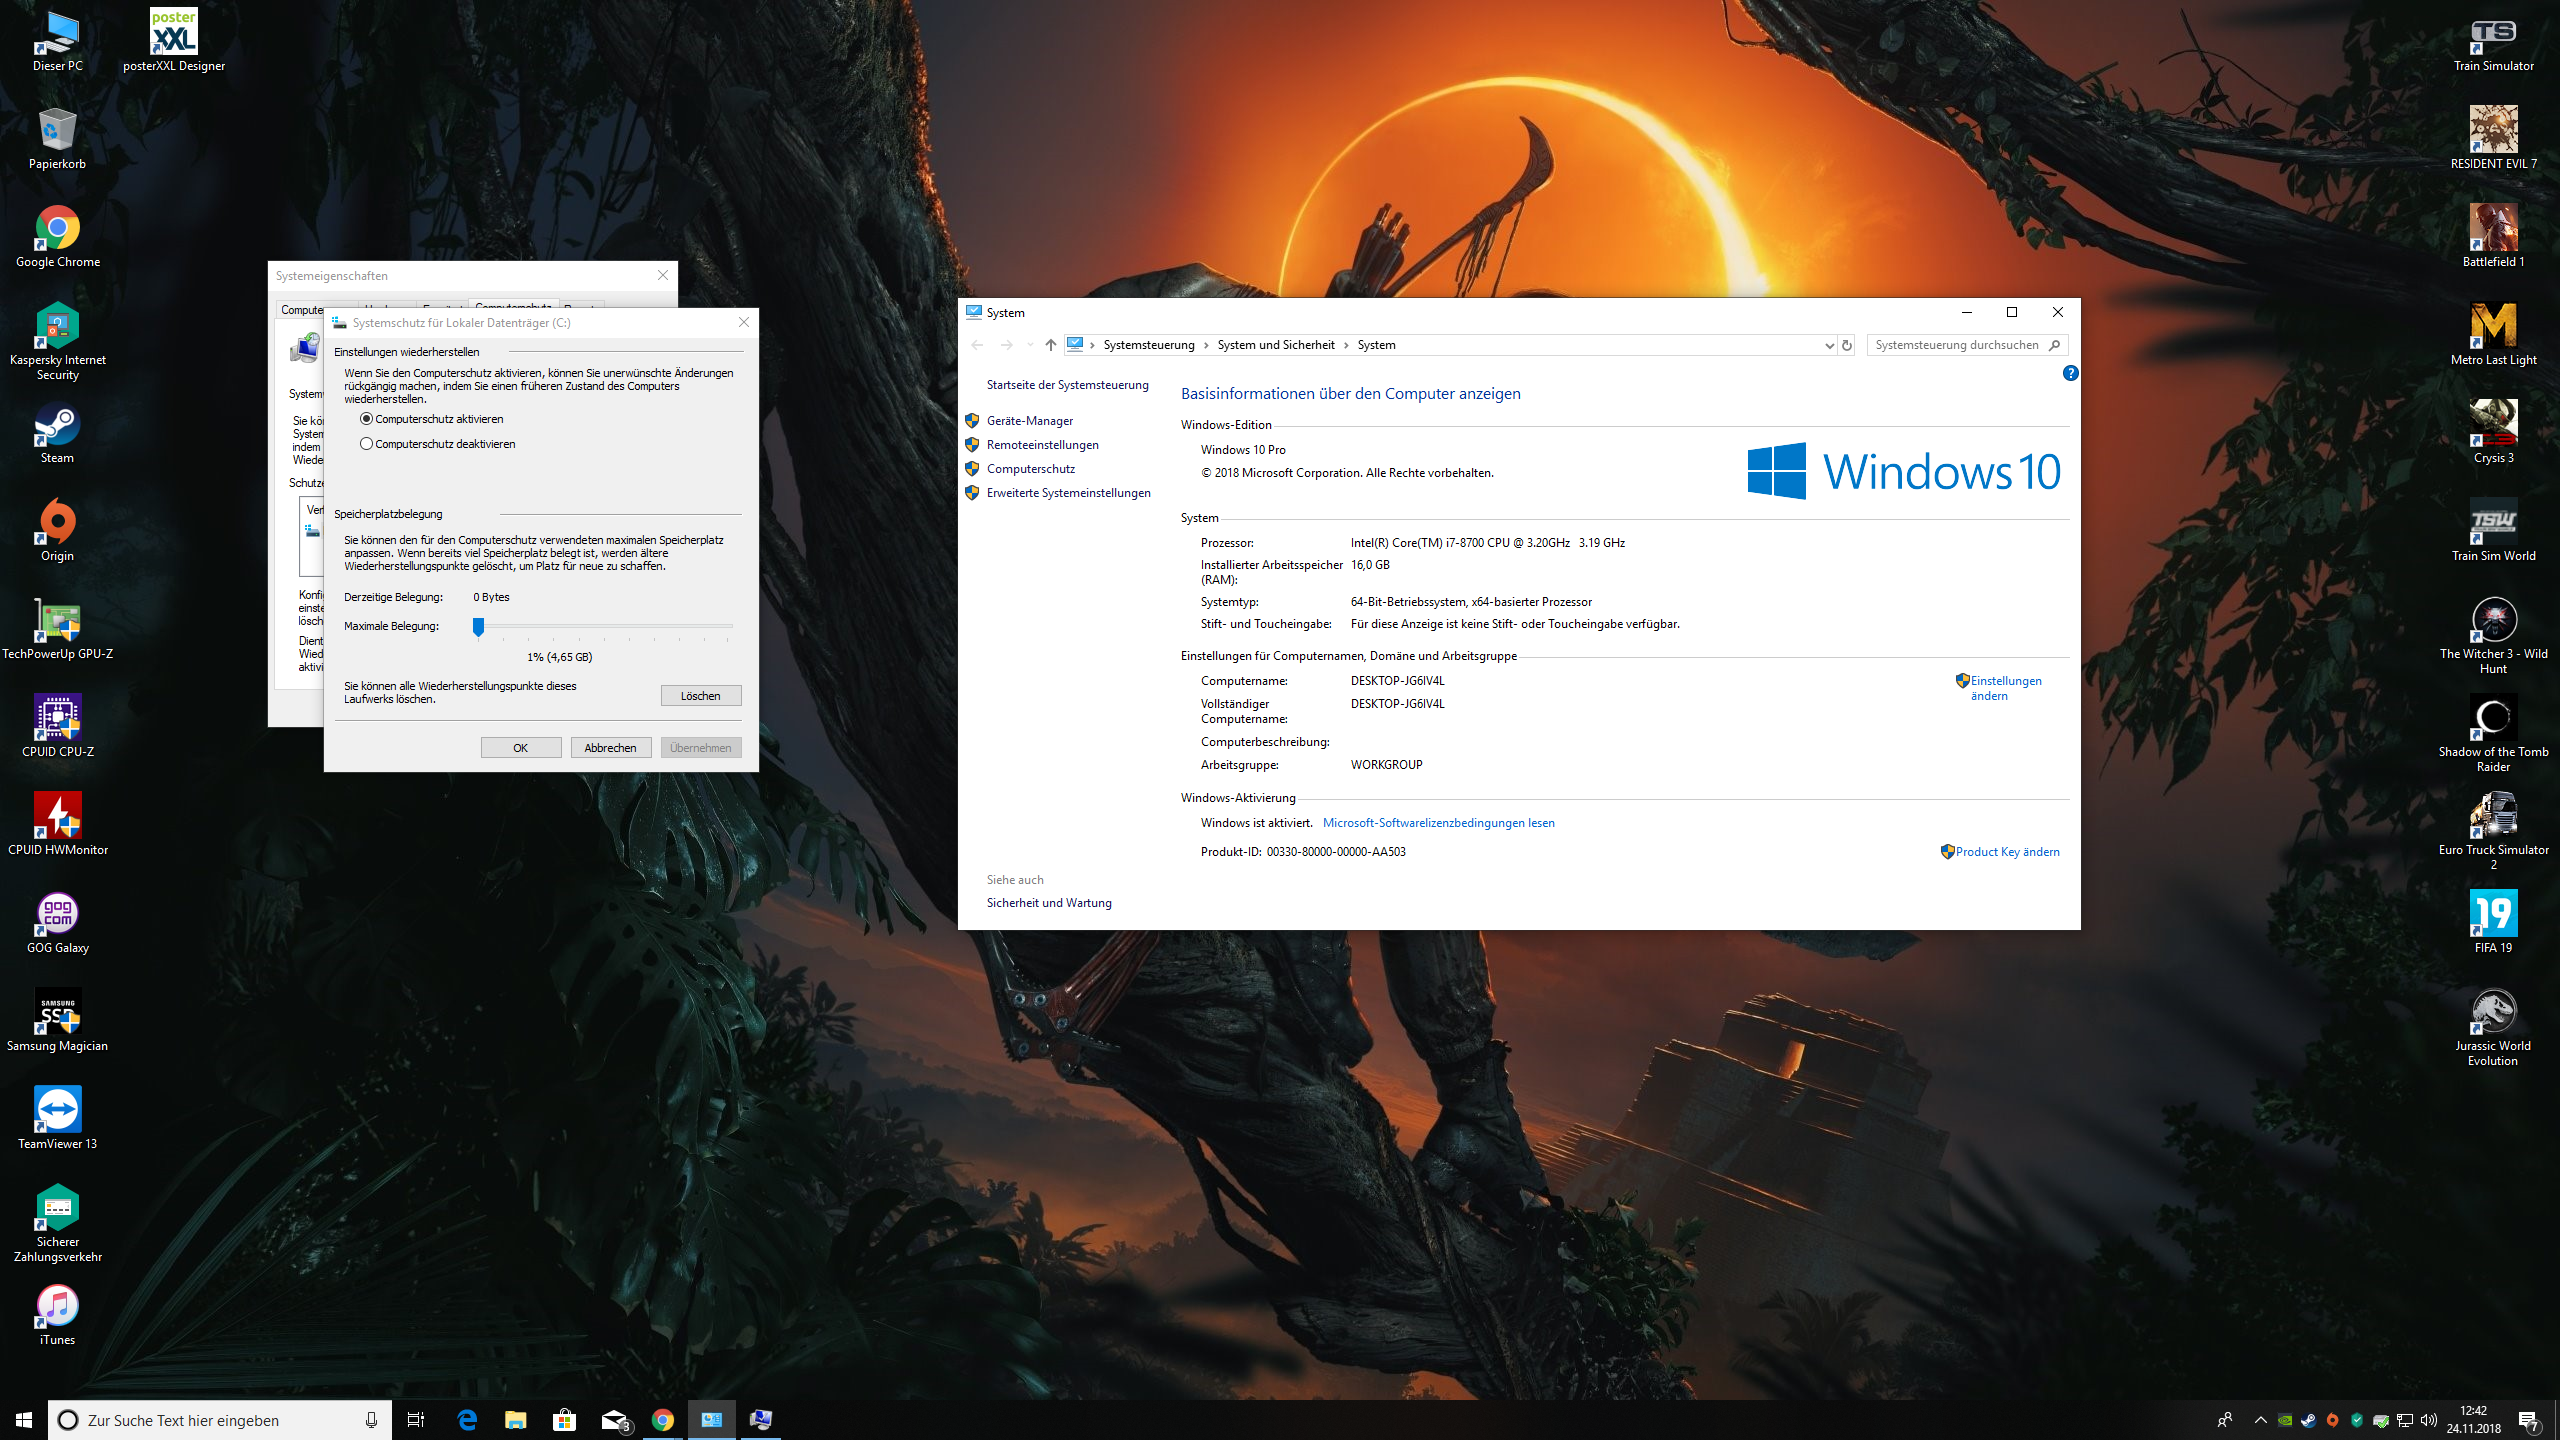Launch FIFA 19 desktop icon
This screenshot has height=1440, width=2560.
click(x=2493, y=922)
